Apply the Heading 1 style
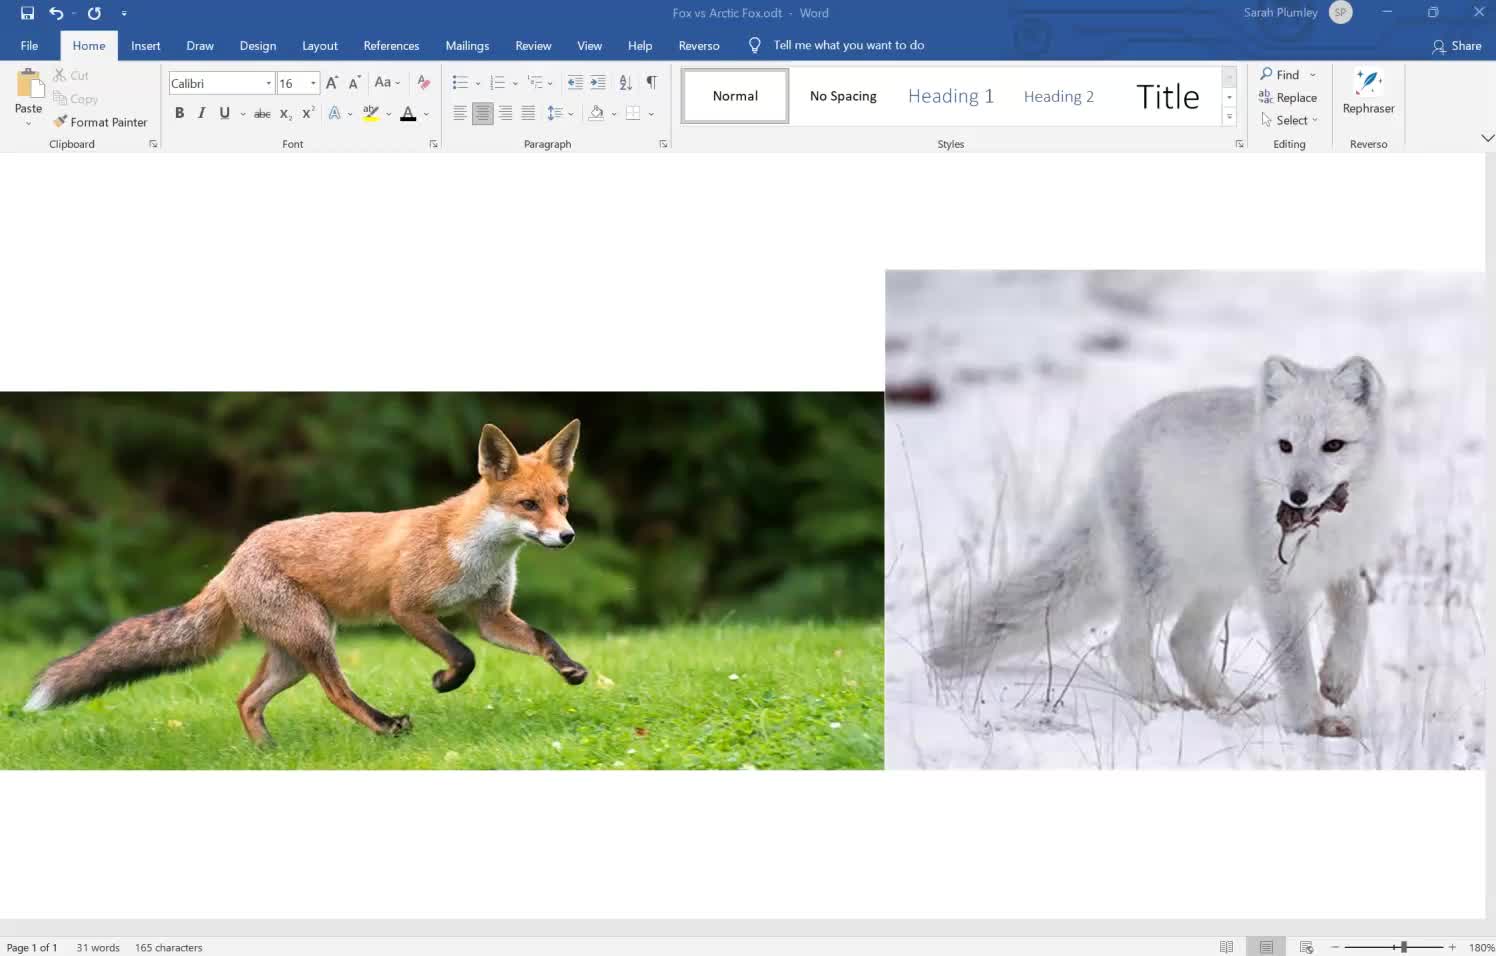The width and height of the screenshot is (1496, 956). click(951, 96)
